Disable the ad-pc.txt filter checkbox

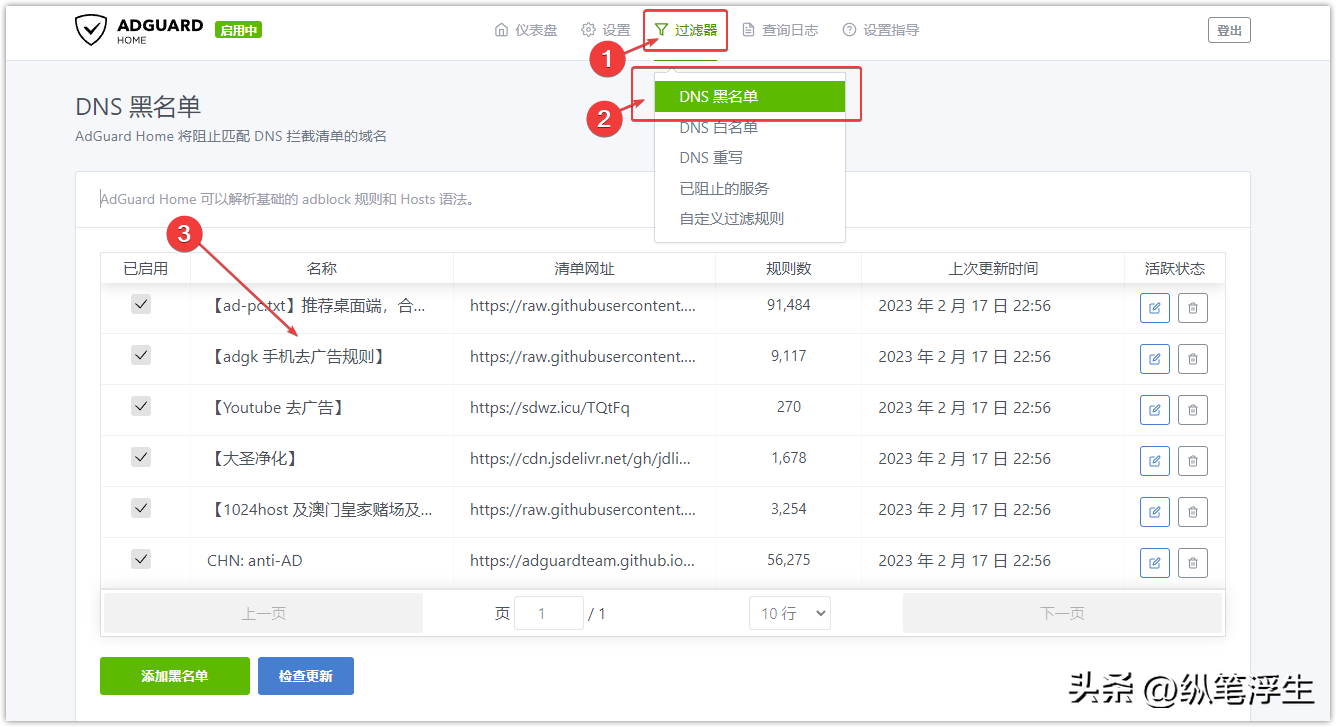click(x=141, y=304)
